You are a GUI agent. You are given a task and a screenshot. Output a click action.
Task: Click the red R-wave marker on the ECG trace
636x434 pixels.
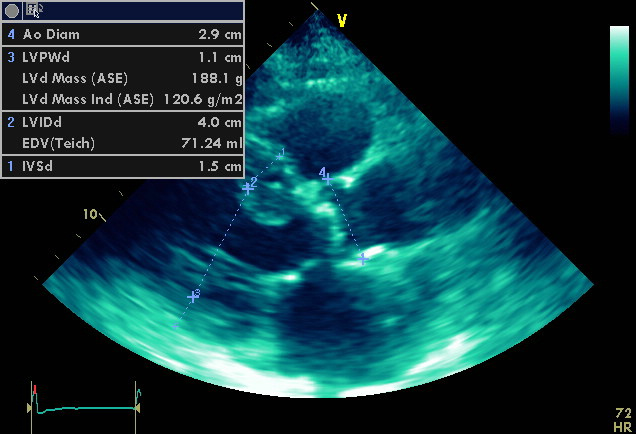(34, 389)
